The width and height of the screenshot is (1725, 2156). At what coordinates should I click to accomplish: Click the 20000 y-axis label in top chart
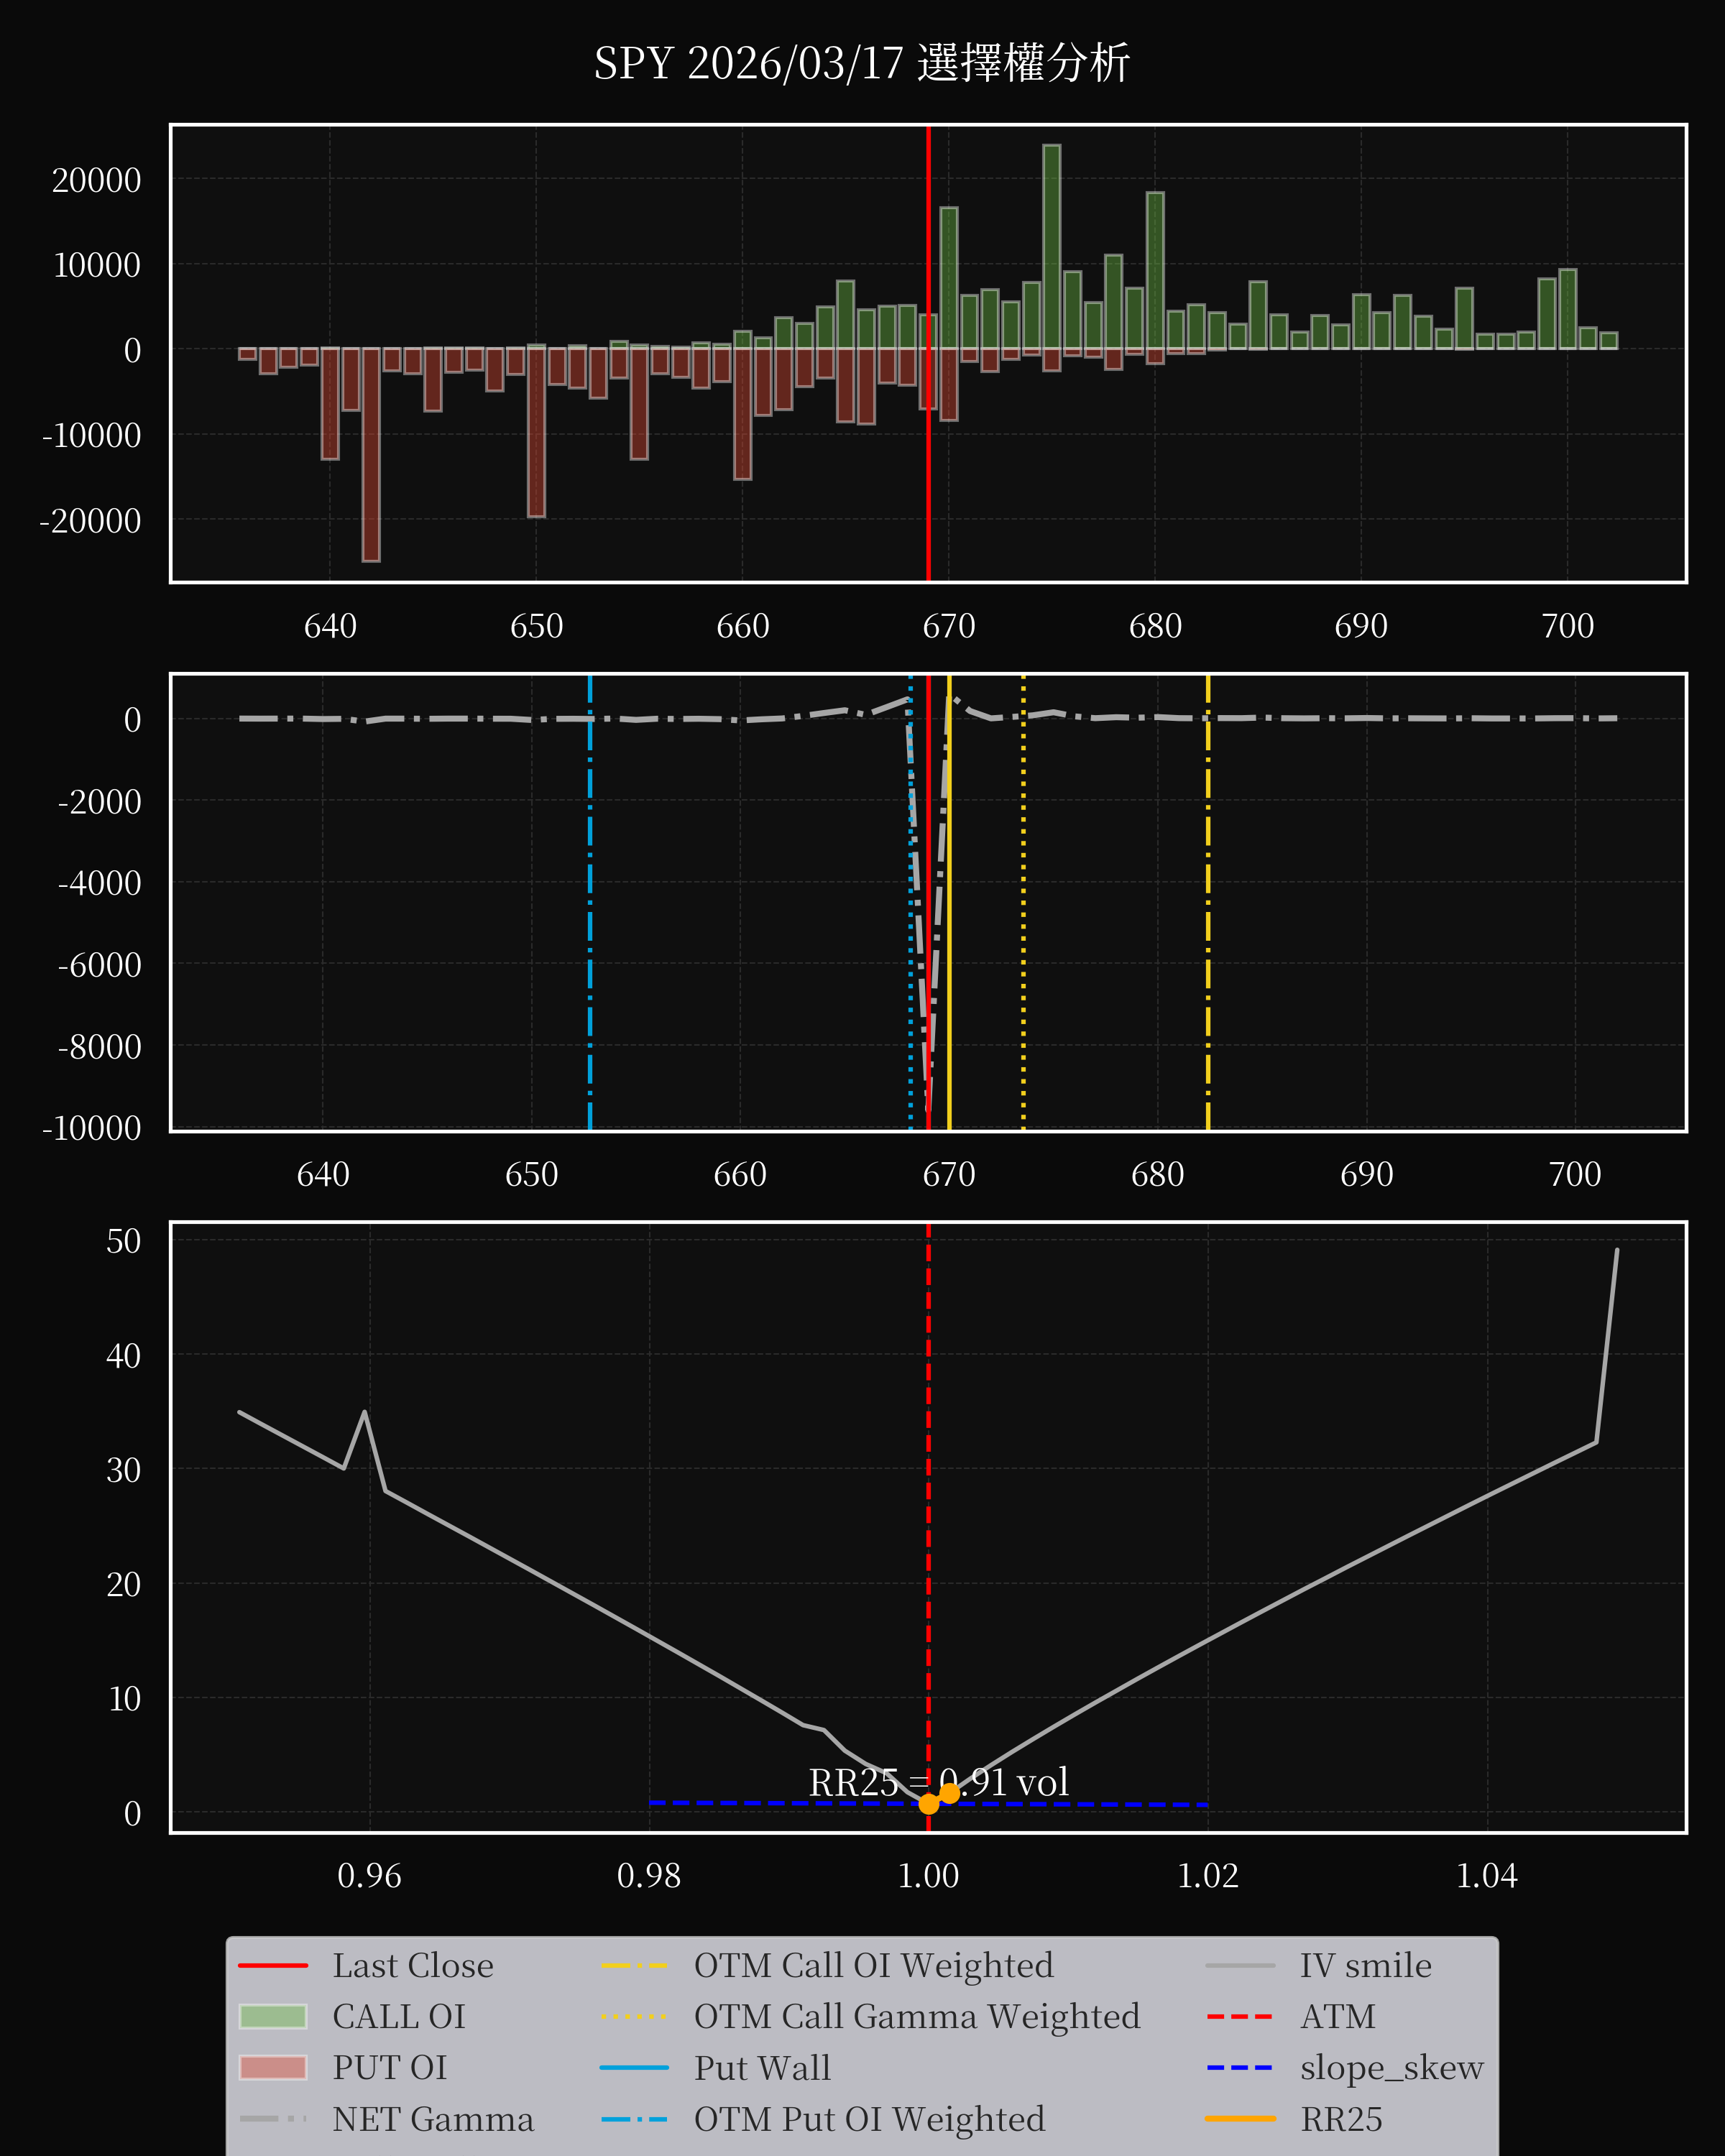click(x=97, y=180)
